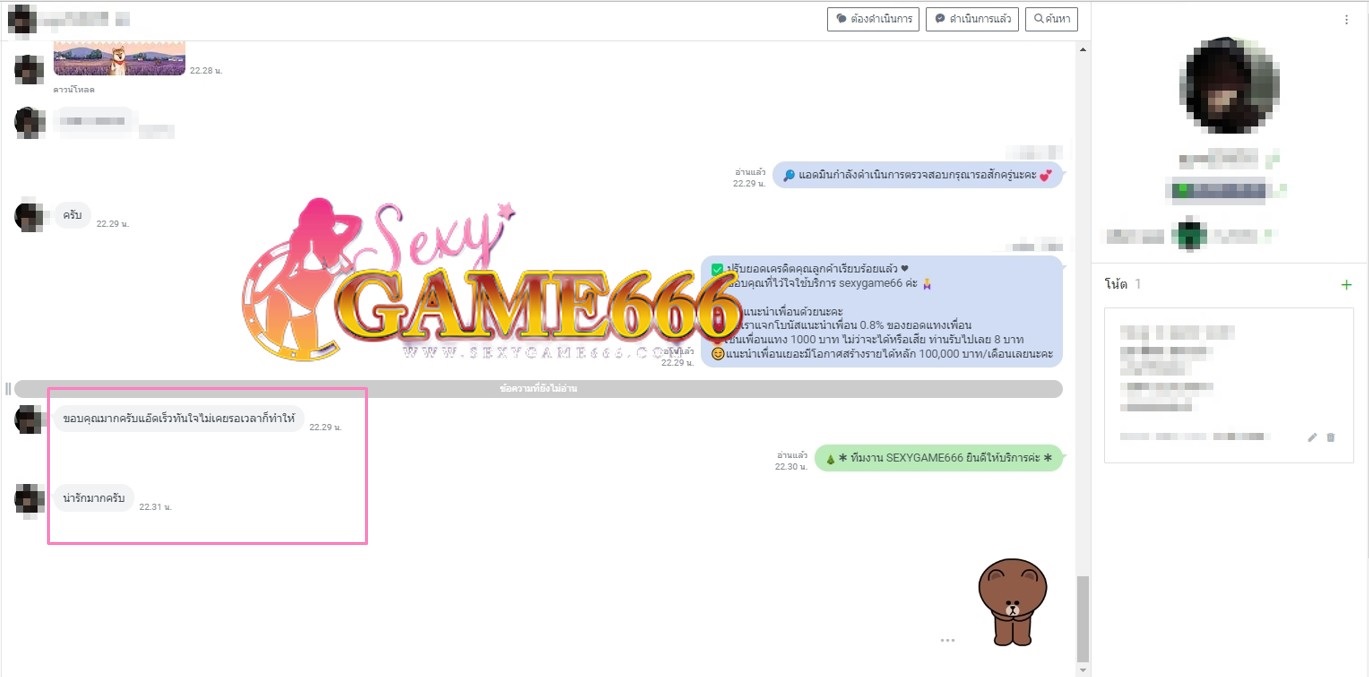Click the large profile picture in side panel

1229,86
